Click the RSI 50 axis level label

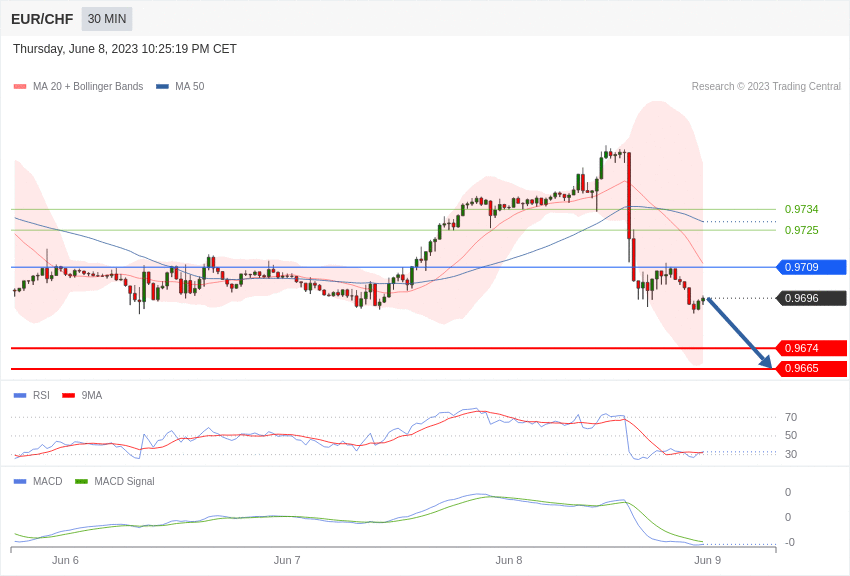click(791, 436)
